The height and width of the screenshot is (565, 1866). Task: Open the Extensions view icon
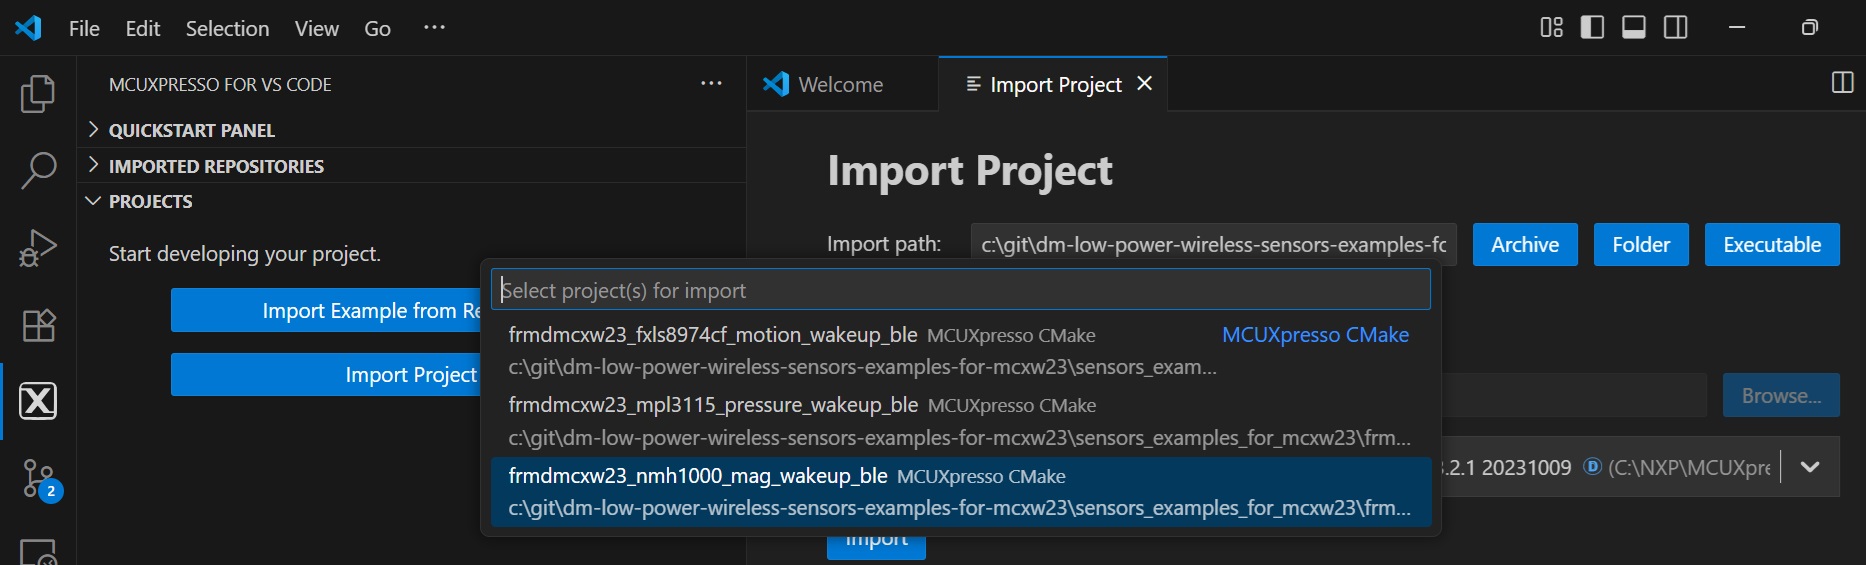click(38, 325)
